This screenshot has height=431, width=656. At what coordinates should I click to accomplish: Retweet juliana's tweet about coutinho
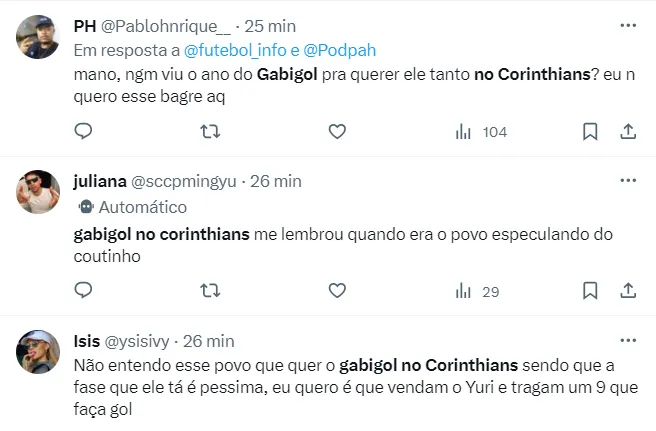point(210,290)
